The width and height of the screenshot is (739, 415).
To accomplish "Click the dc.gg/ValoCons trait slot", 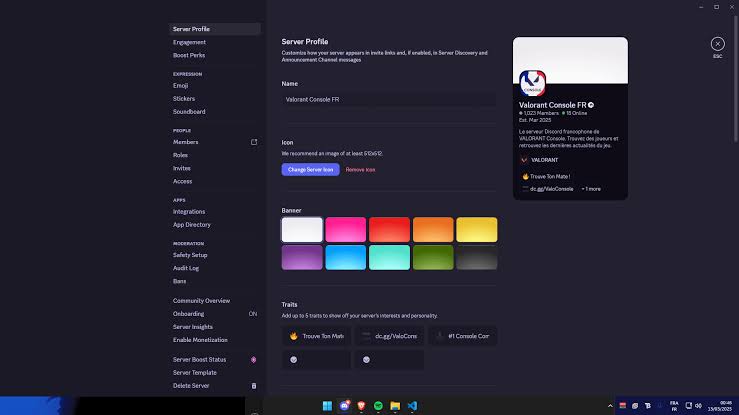I will [x=389, y=336].
